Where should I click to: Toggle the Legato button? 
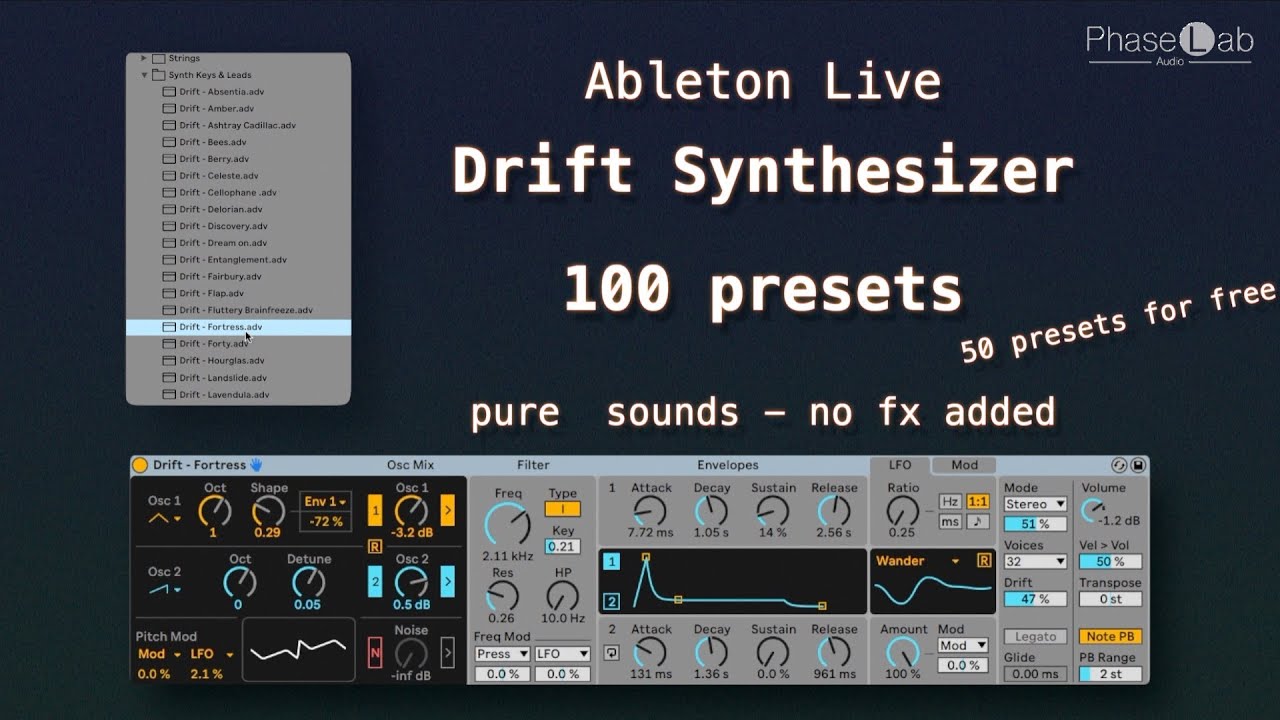pos(1036,636)
